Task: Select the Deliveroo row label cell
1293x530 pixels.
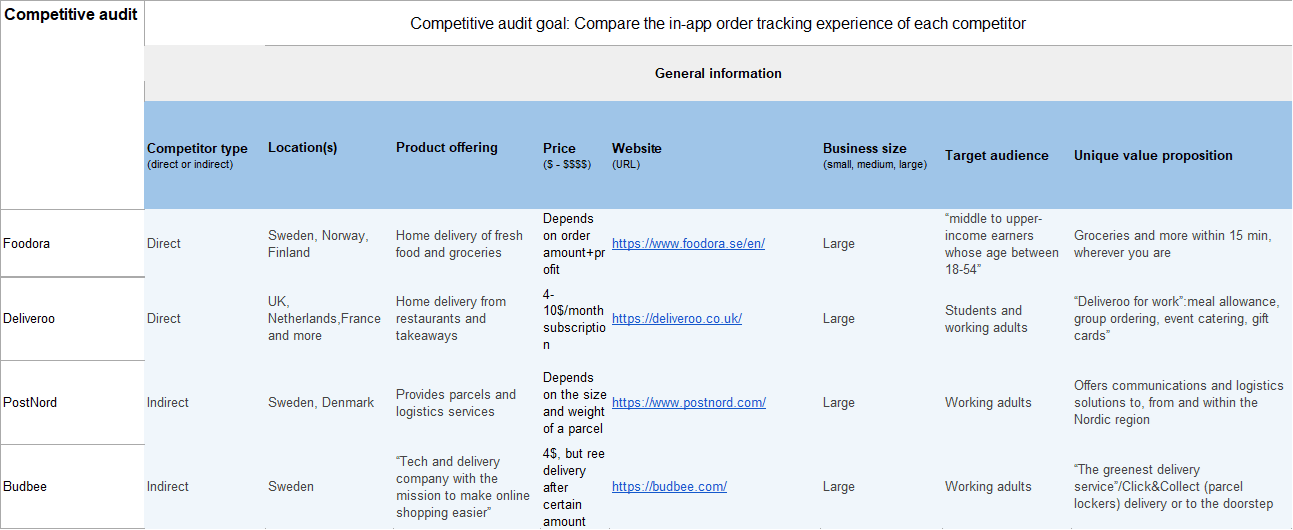Action: coord(72,319)
